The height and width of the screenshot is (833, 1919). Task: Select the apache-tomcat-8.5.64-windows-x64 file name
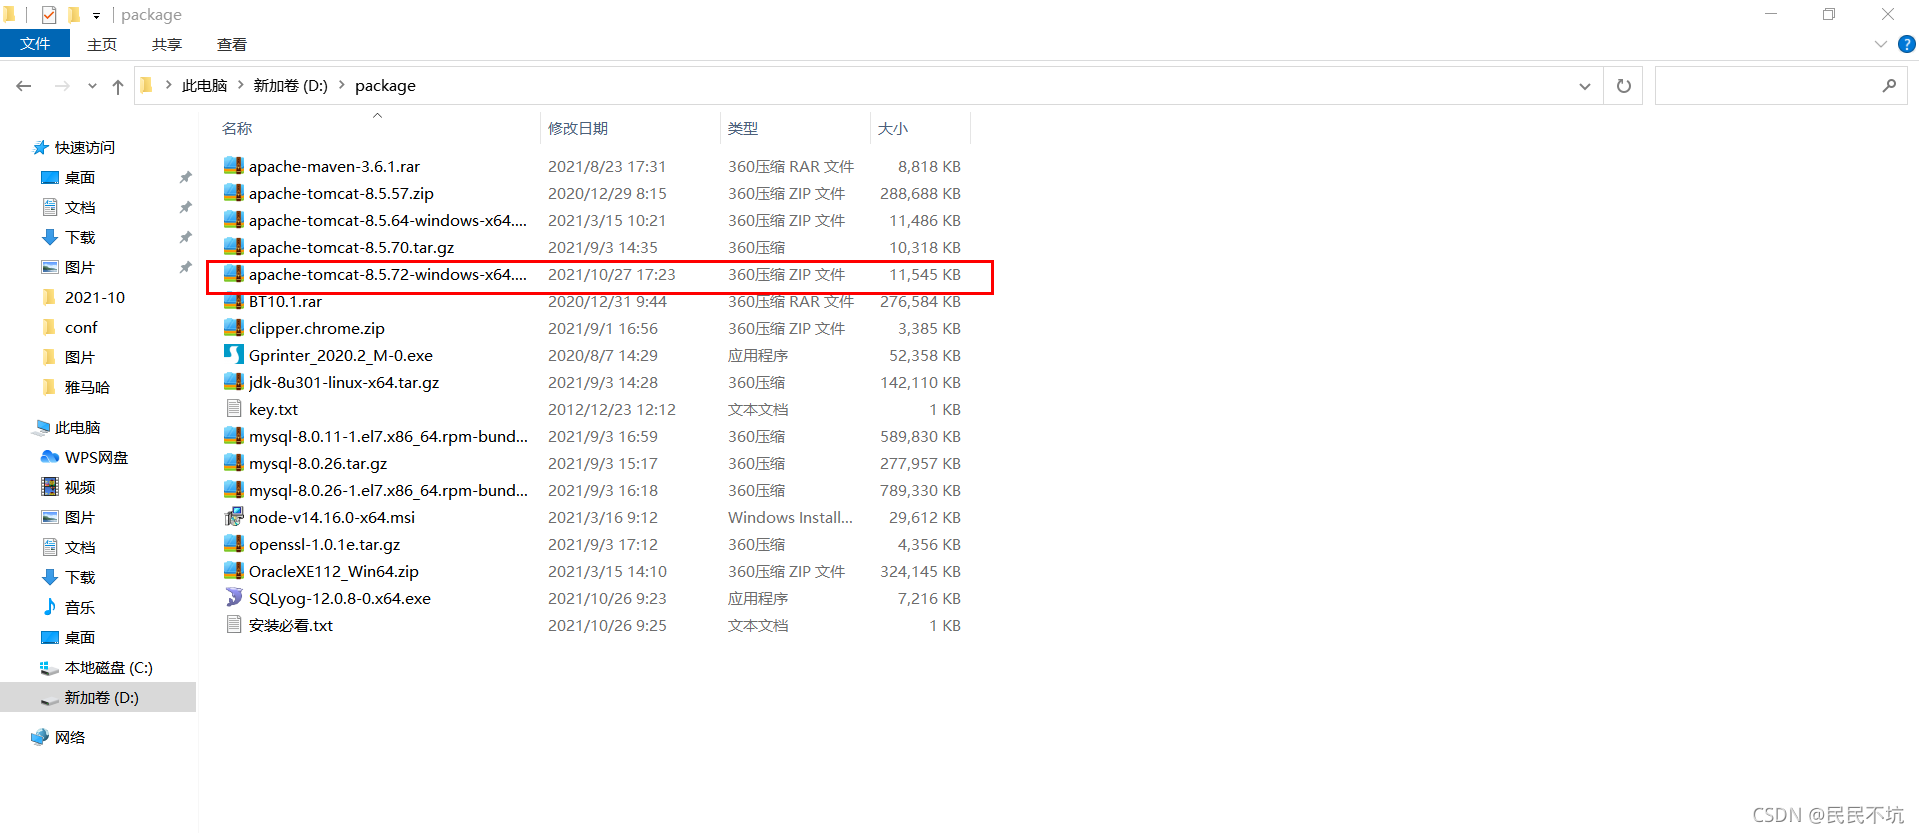pos(388,220)
